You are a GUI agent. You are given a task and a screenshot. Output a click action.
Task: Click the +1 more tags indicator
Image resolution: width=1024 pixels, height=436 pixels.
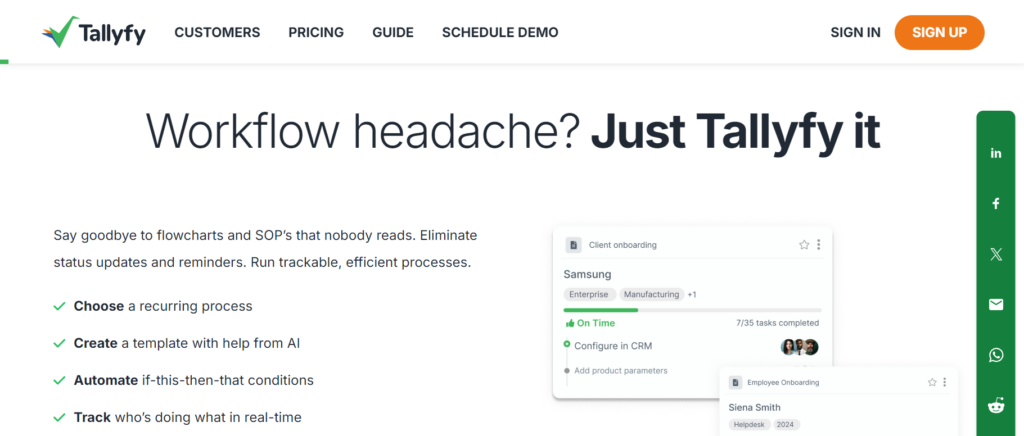coord(692,294)
